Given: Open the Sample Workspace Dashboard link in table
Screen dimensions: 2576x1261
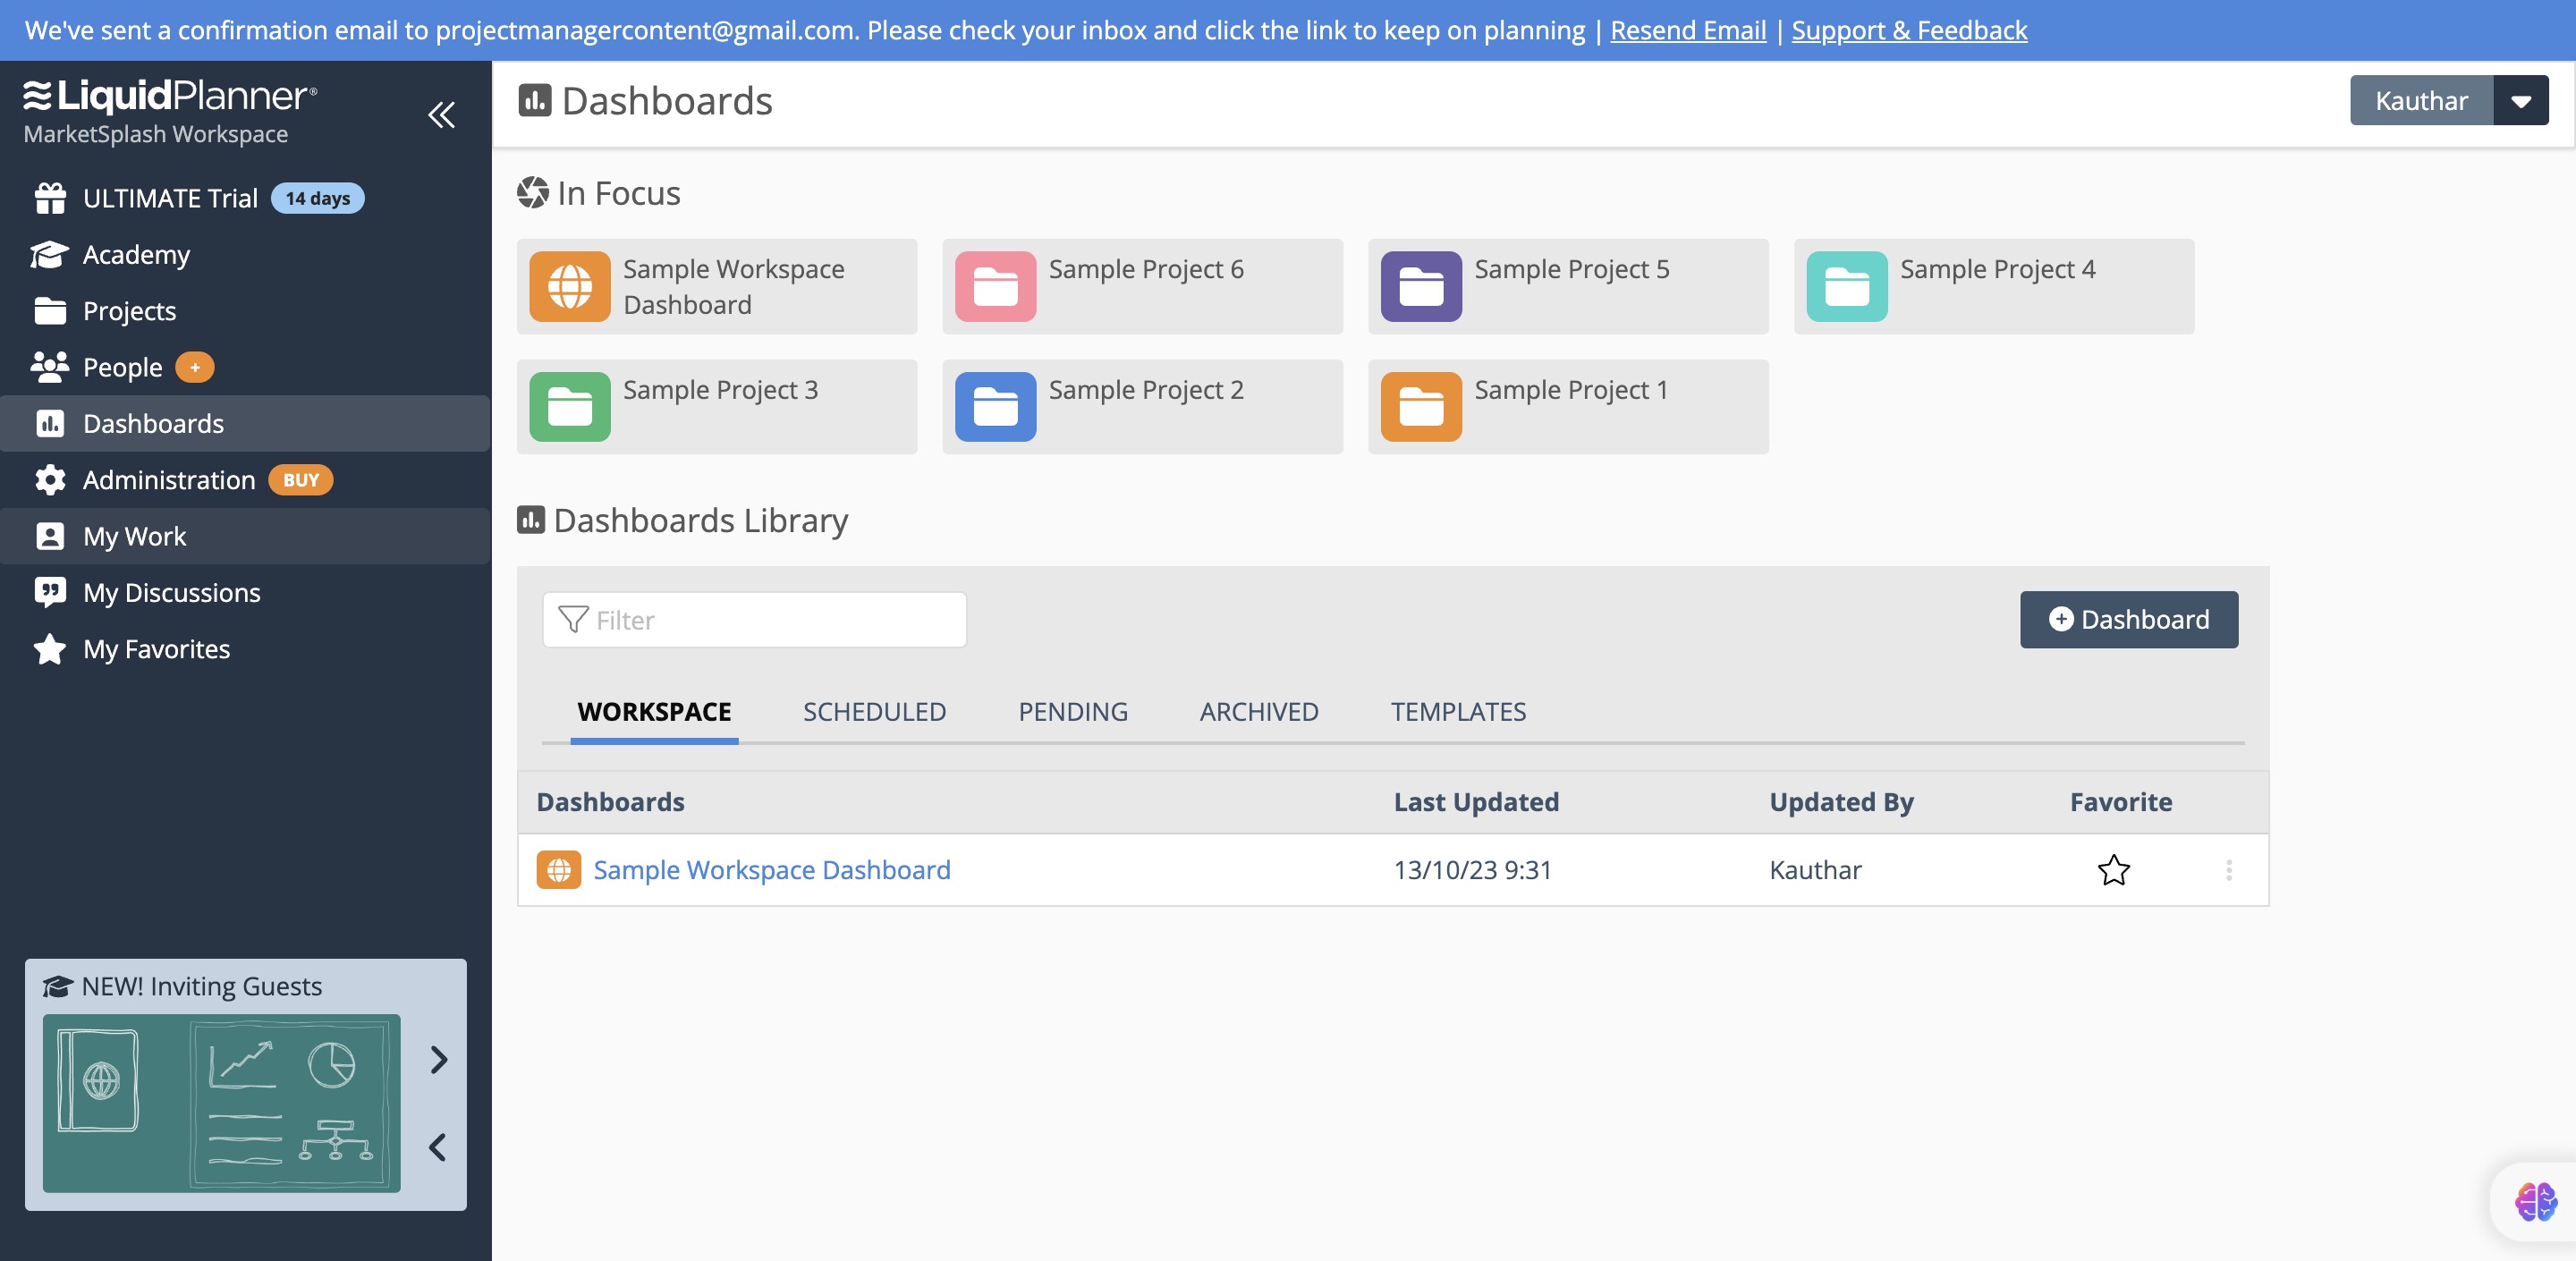Looking at the screenshot, I should 771,870.
